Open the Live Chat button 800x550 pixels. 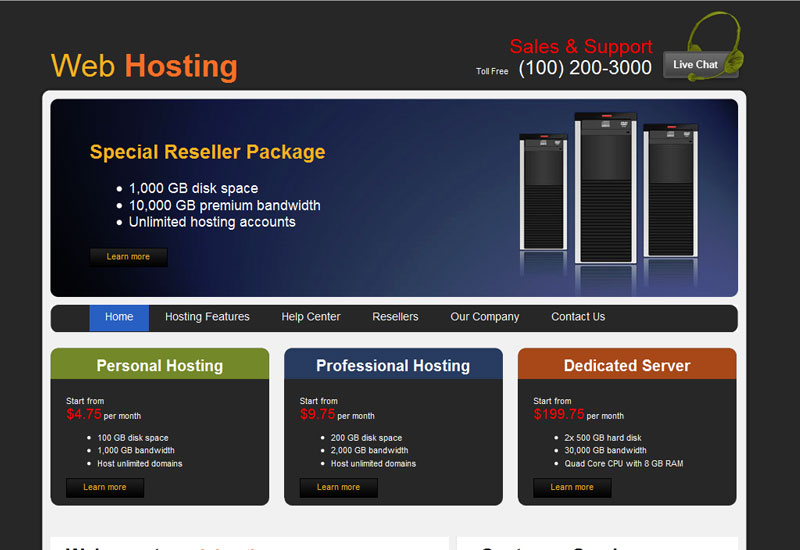[x=696, y=65]
